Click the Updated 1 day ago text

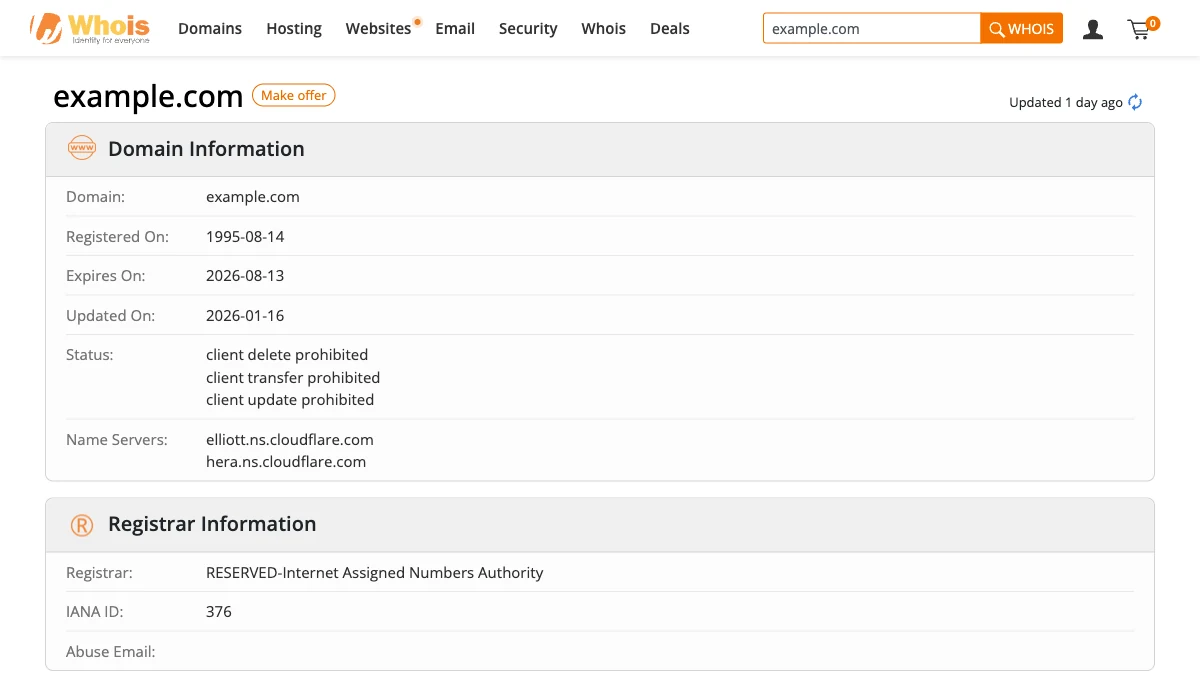click(x=1066, y=102)
